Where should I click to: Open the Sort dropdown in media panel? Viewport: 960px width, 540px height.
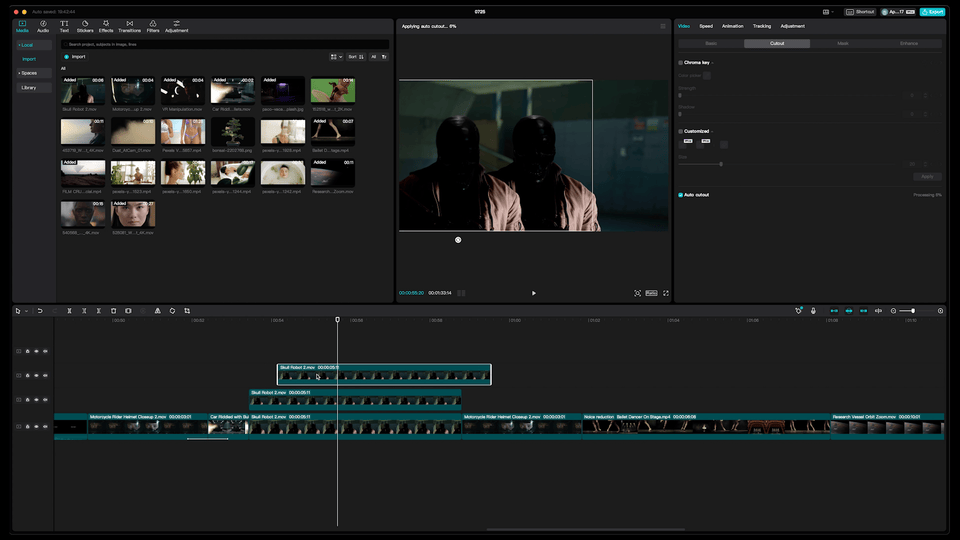click(356, 57)
